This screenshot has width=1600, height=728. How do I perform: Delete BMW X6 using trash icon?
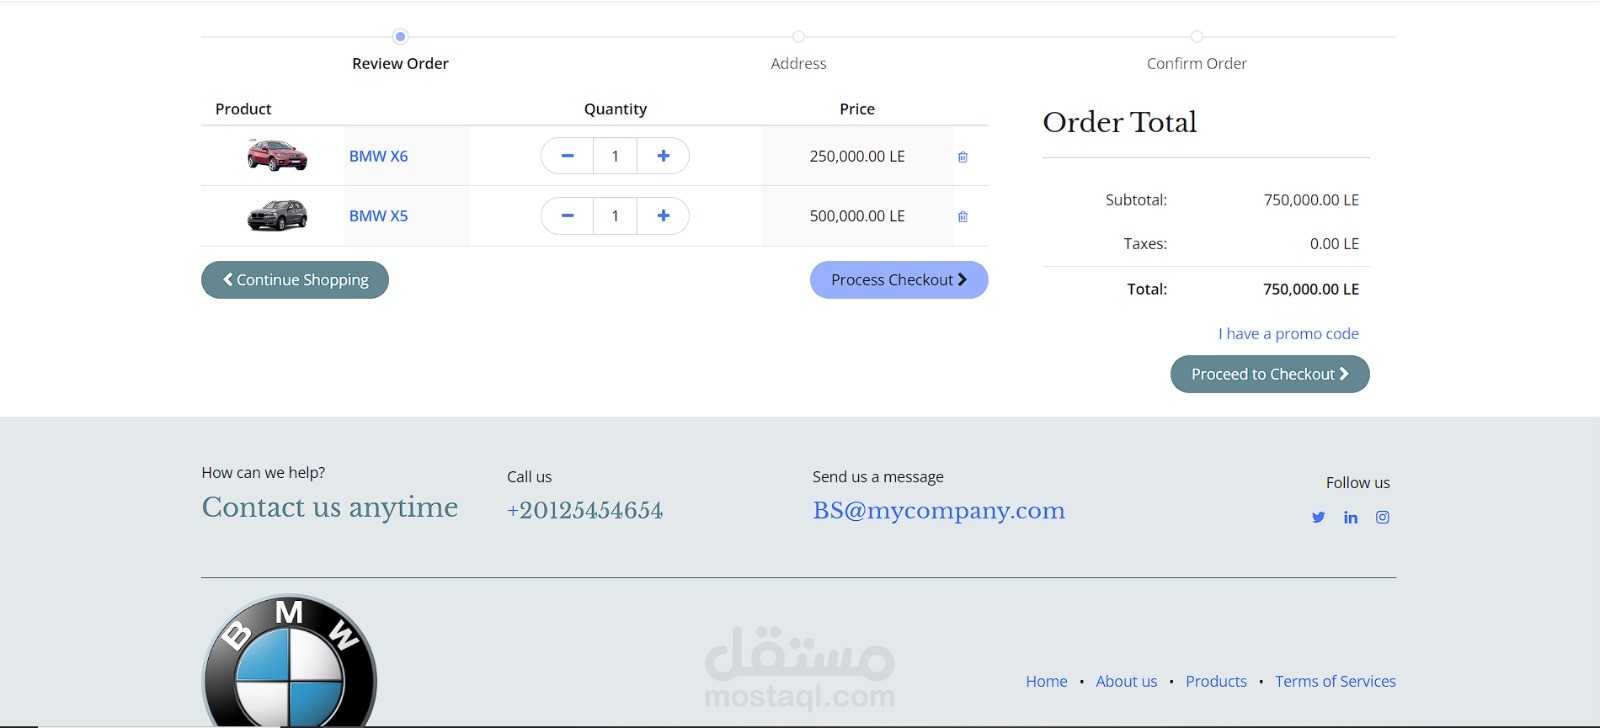(x=963, y=157)
